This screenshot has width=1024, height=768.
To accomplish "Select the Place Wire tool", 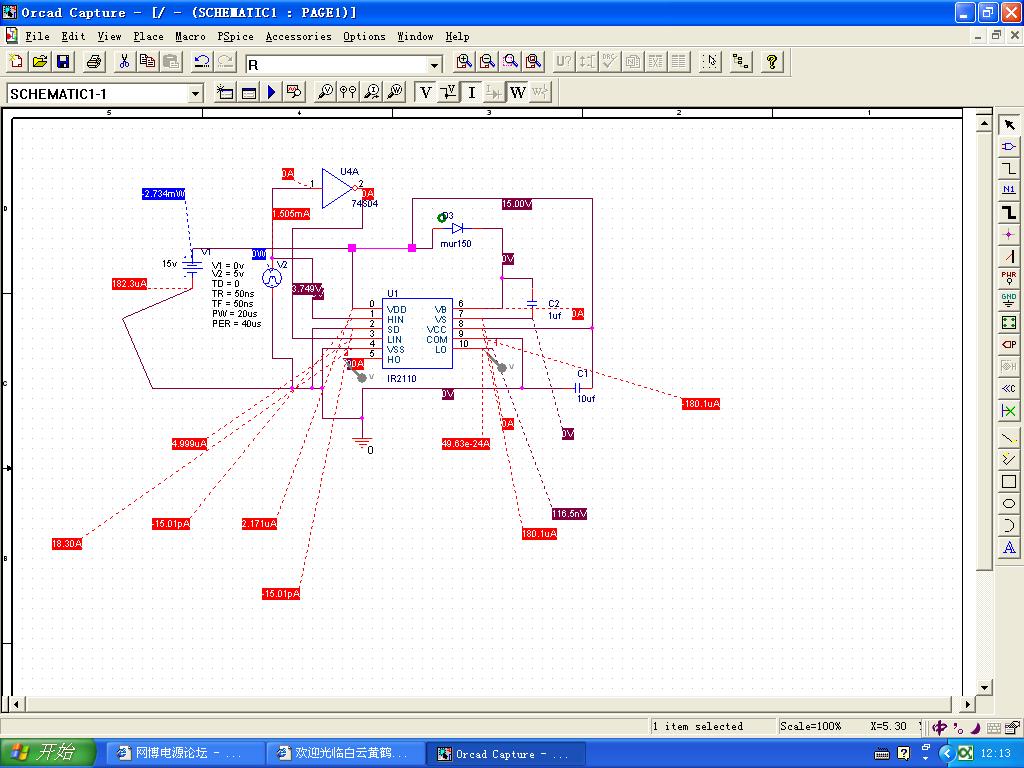I will 1009,169.
